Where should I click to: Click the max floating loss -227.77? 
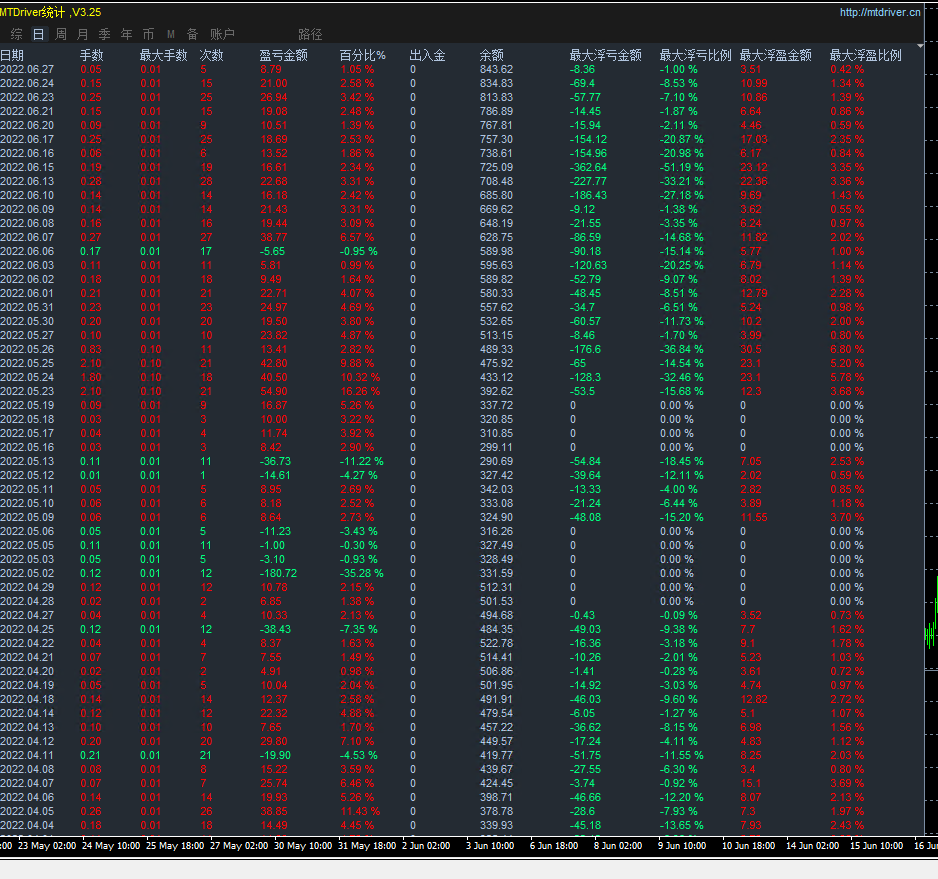[x=588, y=181]
